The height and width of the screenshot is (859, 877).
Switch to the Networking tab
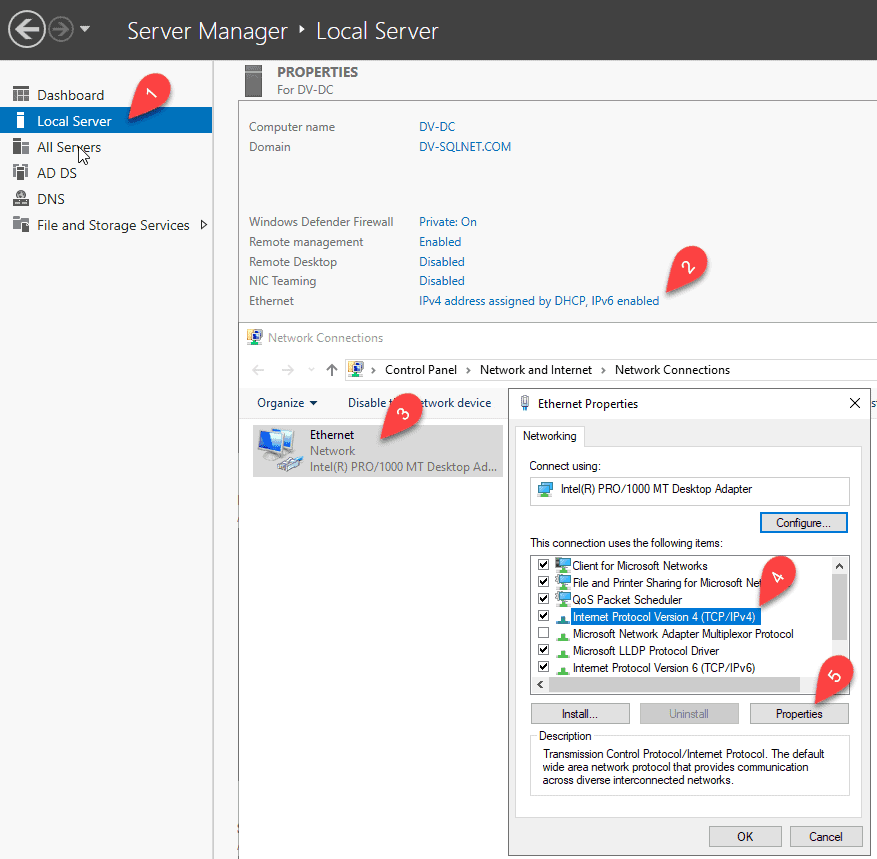549,435
